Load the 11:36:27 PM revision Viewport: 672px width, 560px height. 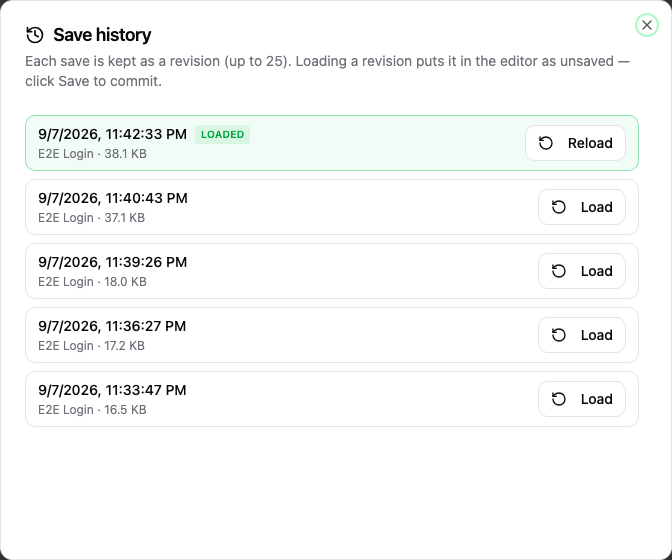point(582,335)
